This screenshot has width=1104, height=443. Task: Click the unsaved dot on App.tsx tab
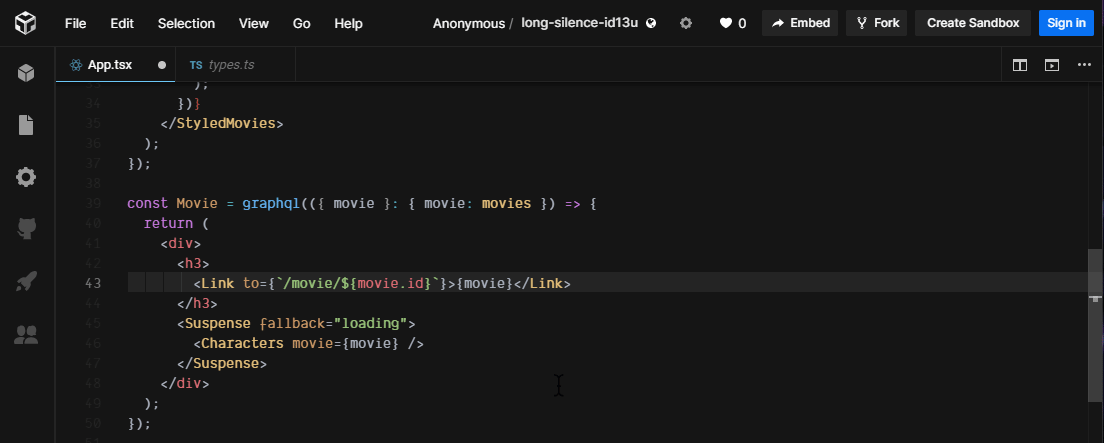pos(162,65)
